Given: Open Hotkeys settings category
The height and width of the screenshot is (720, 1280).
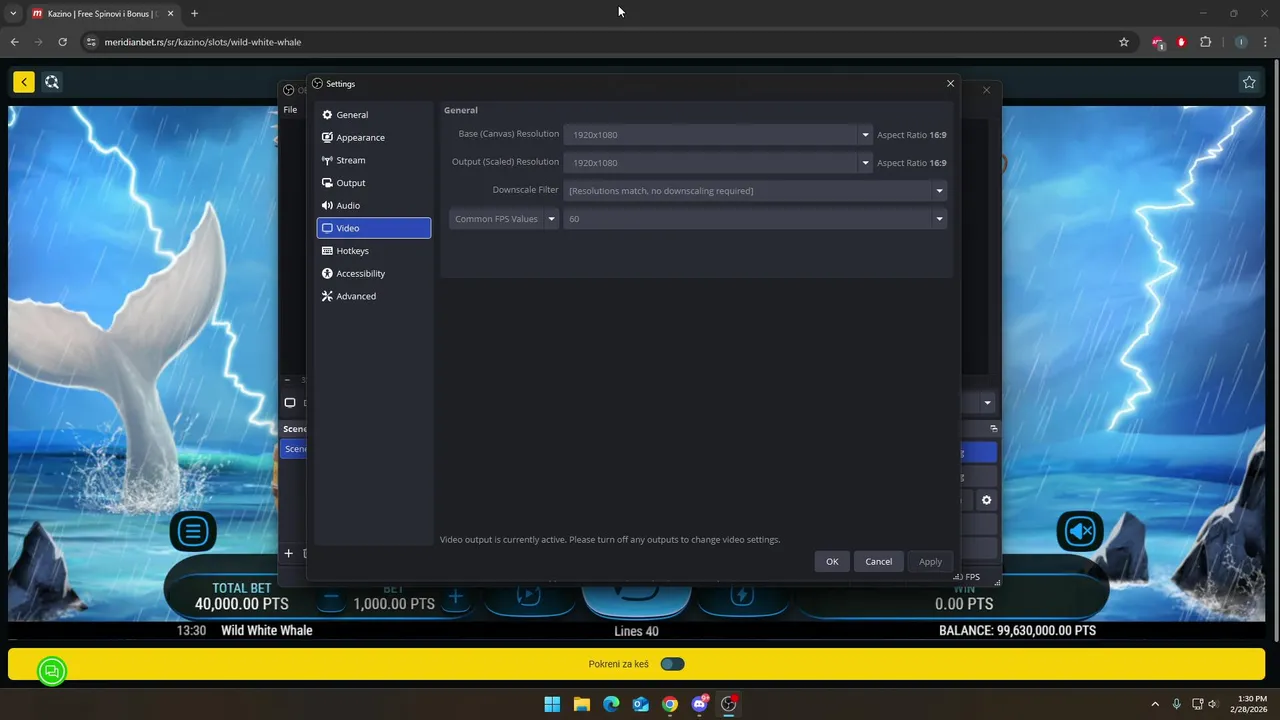Looking at the screenshot, I should pos(373,251).
